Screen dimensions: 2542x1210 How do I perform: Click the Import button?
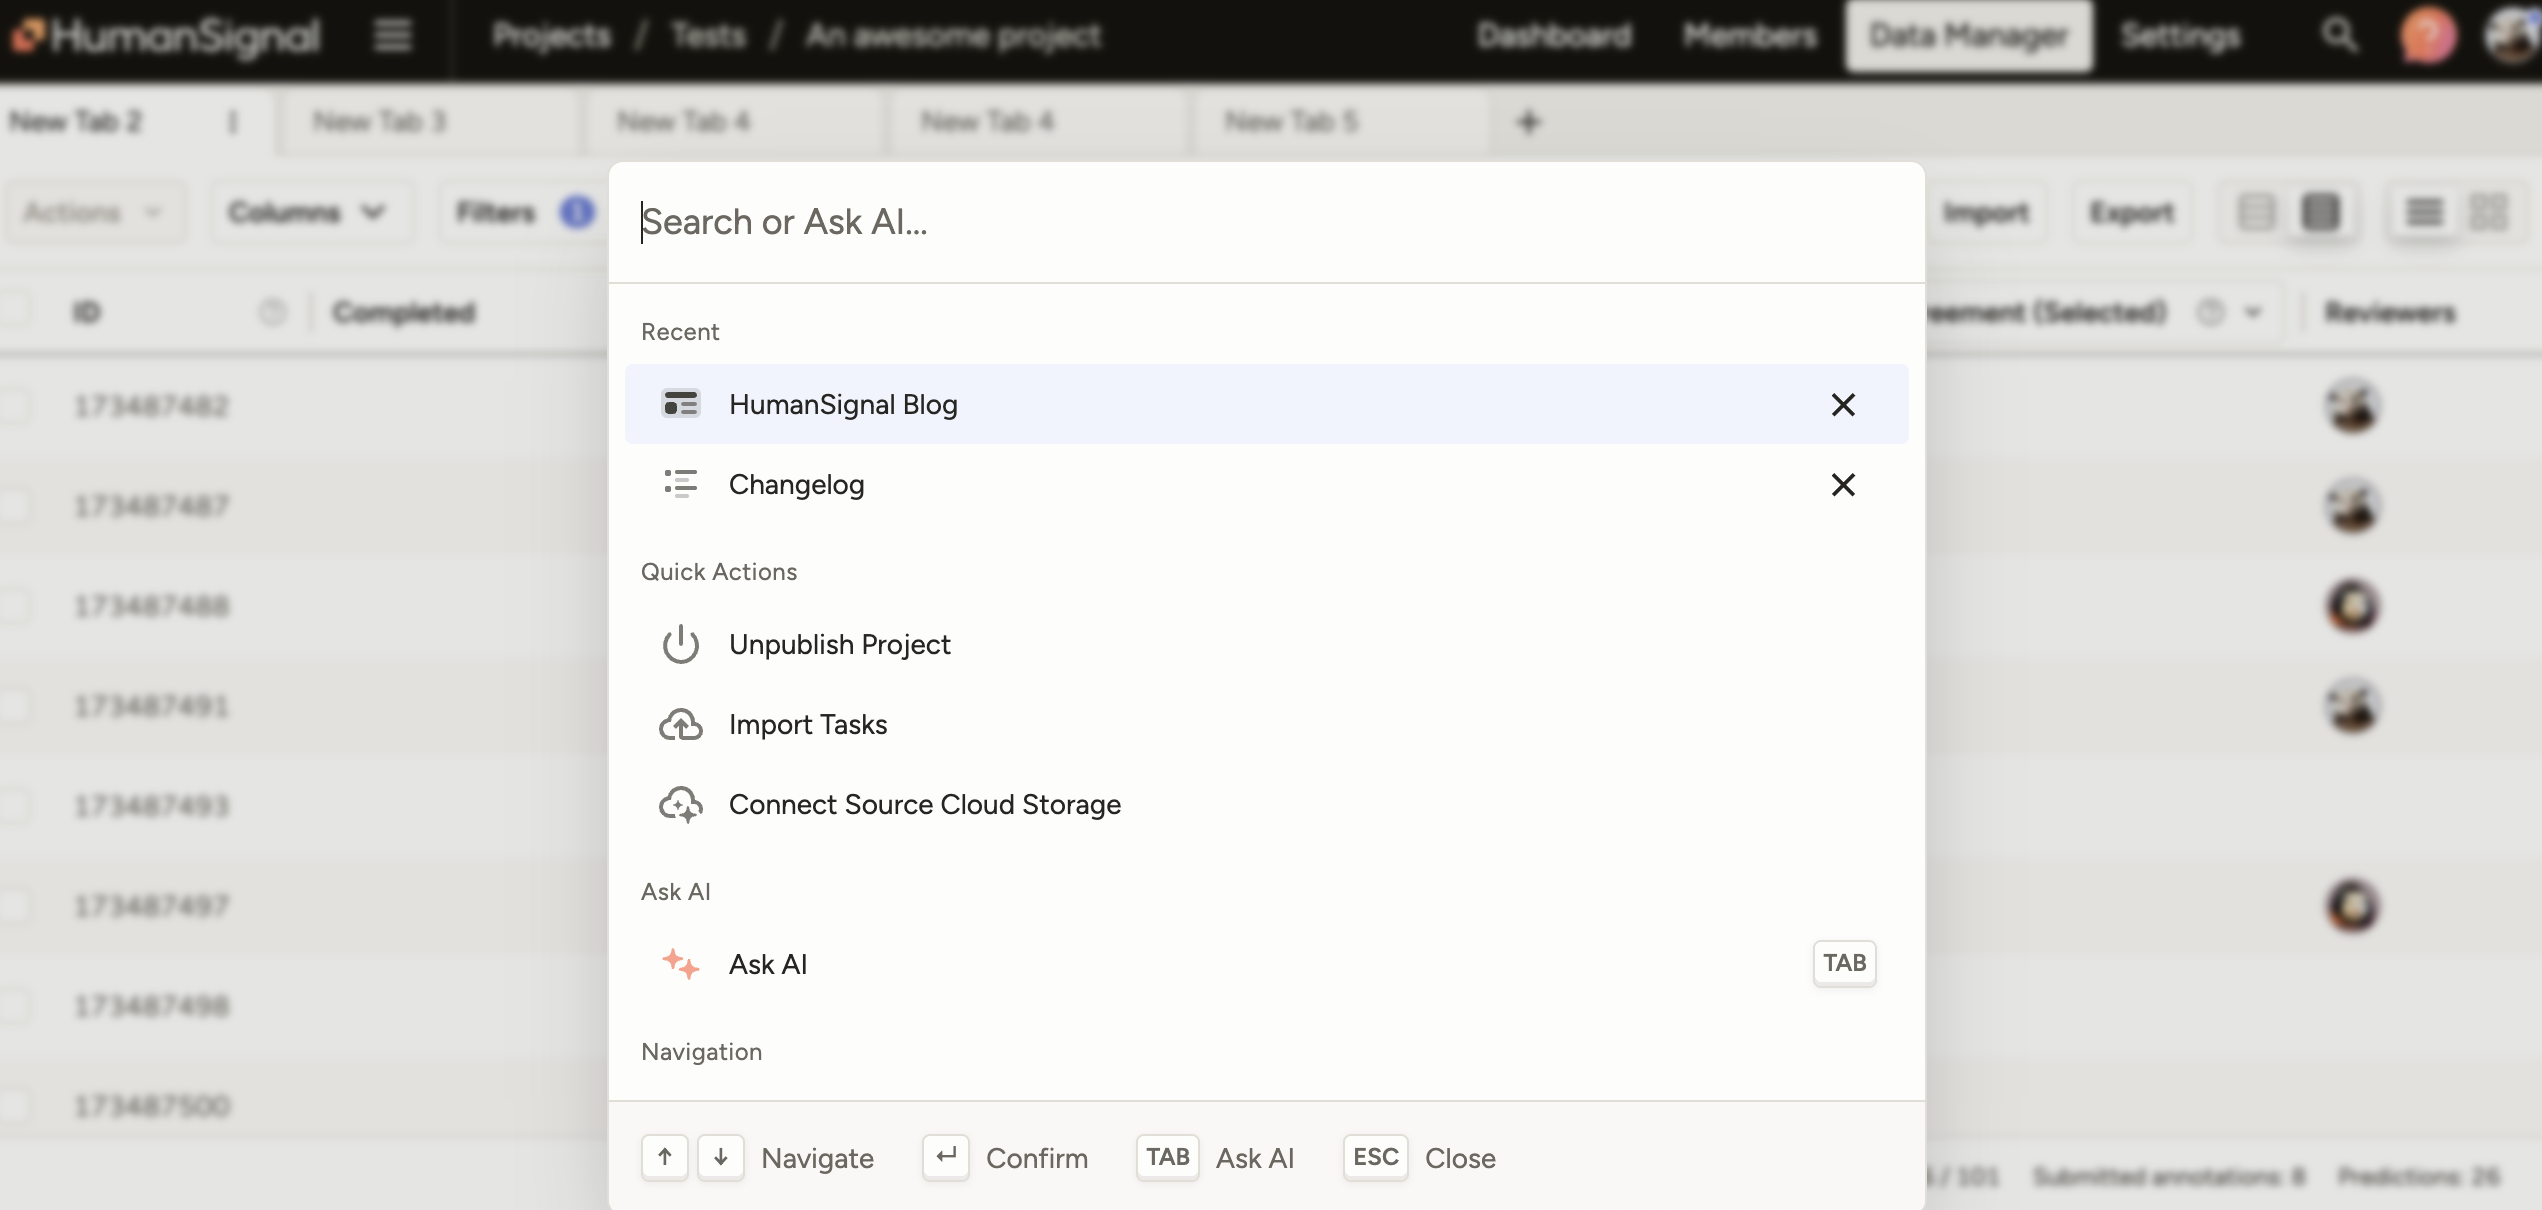pos(1986,212)
